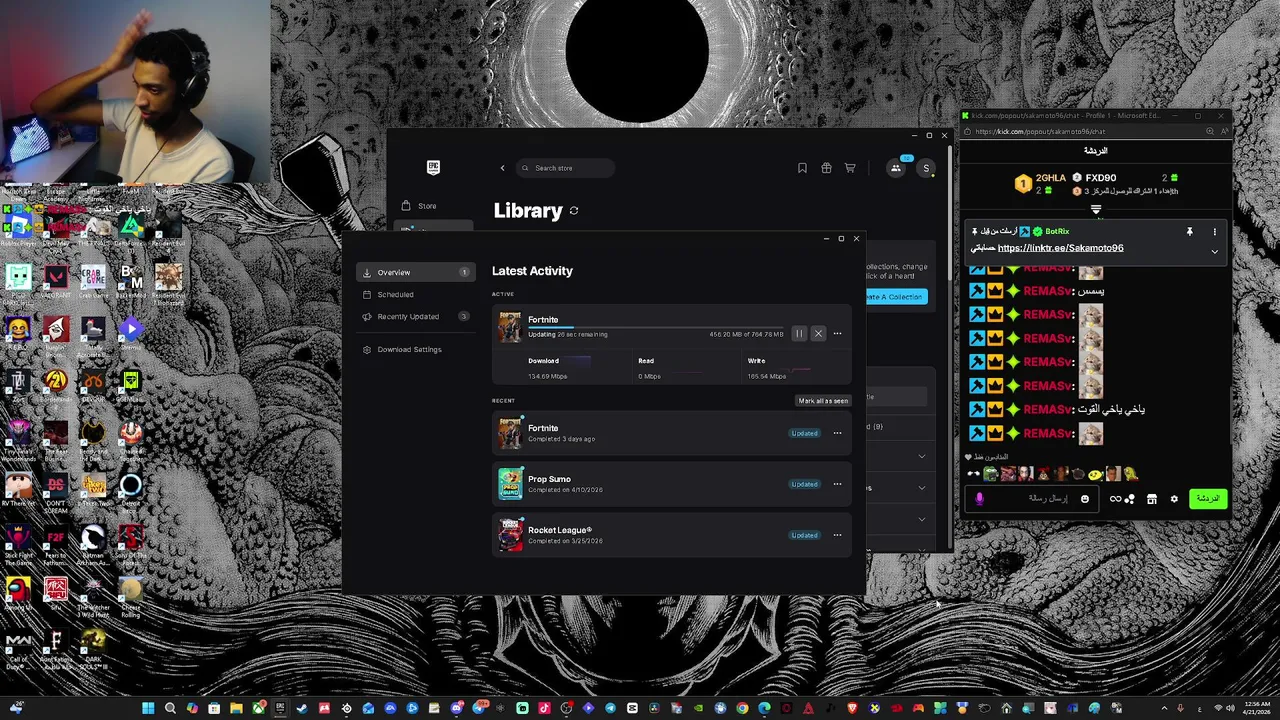Open the taskbar search
This screenshot has width=1280, height=720.
point(170,709)
